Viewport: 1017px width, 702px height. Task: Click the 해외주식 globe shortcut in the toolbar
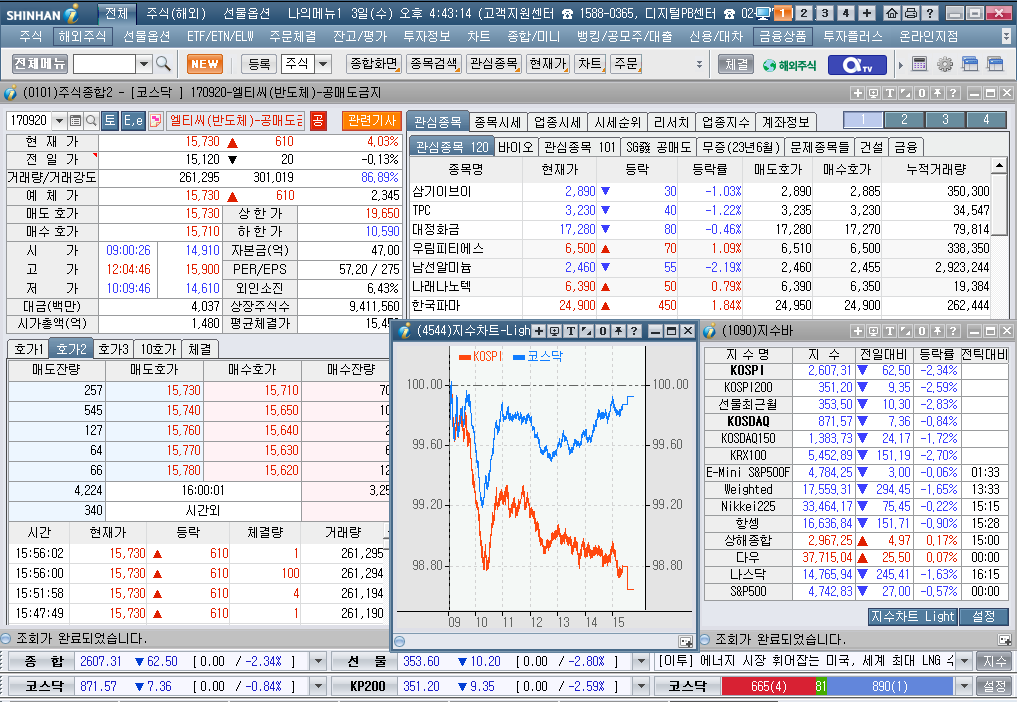point(790,65)
